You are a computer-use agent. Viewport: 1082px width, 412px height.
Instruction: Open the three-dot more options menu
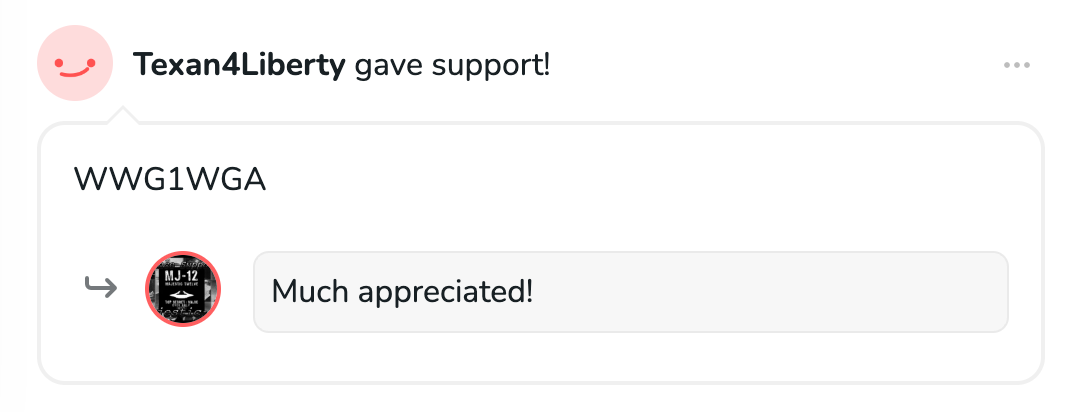pos(1016,66)
